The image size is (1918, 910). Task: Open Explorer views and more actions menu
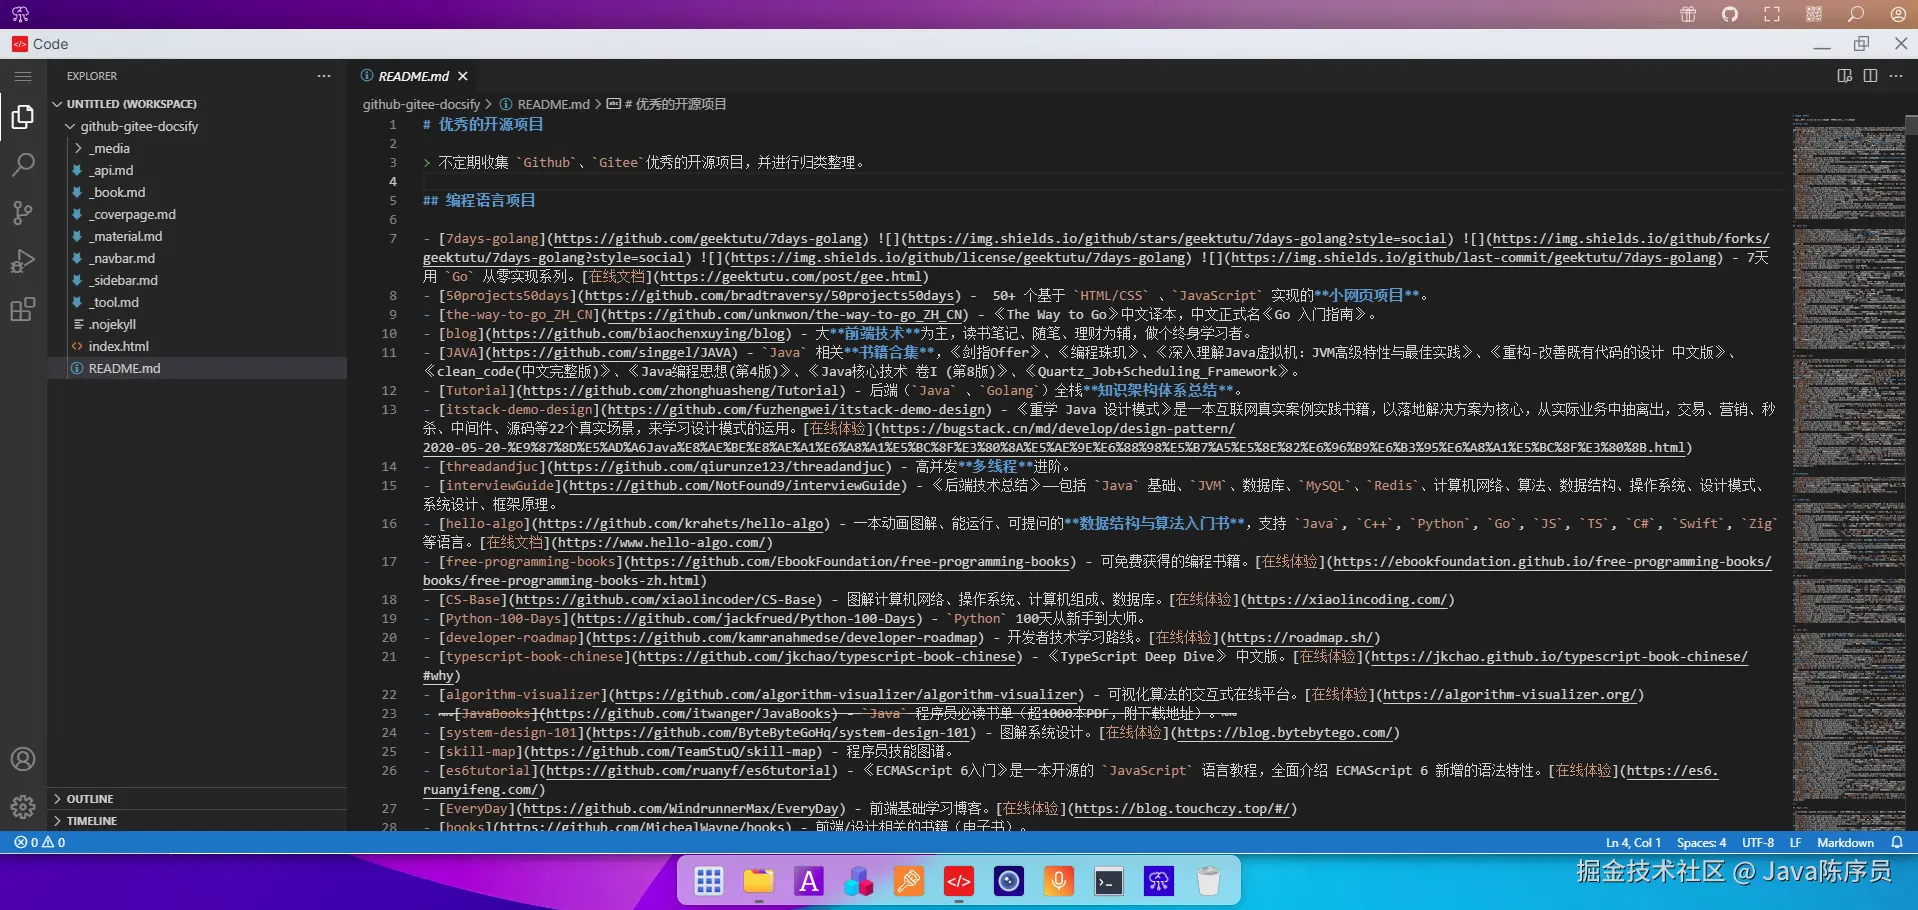[324, 76]
